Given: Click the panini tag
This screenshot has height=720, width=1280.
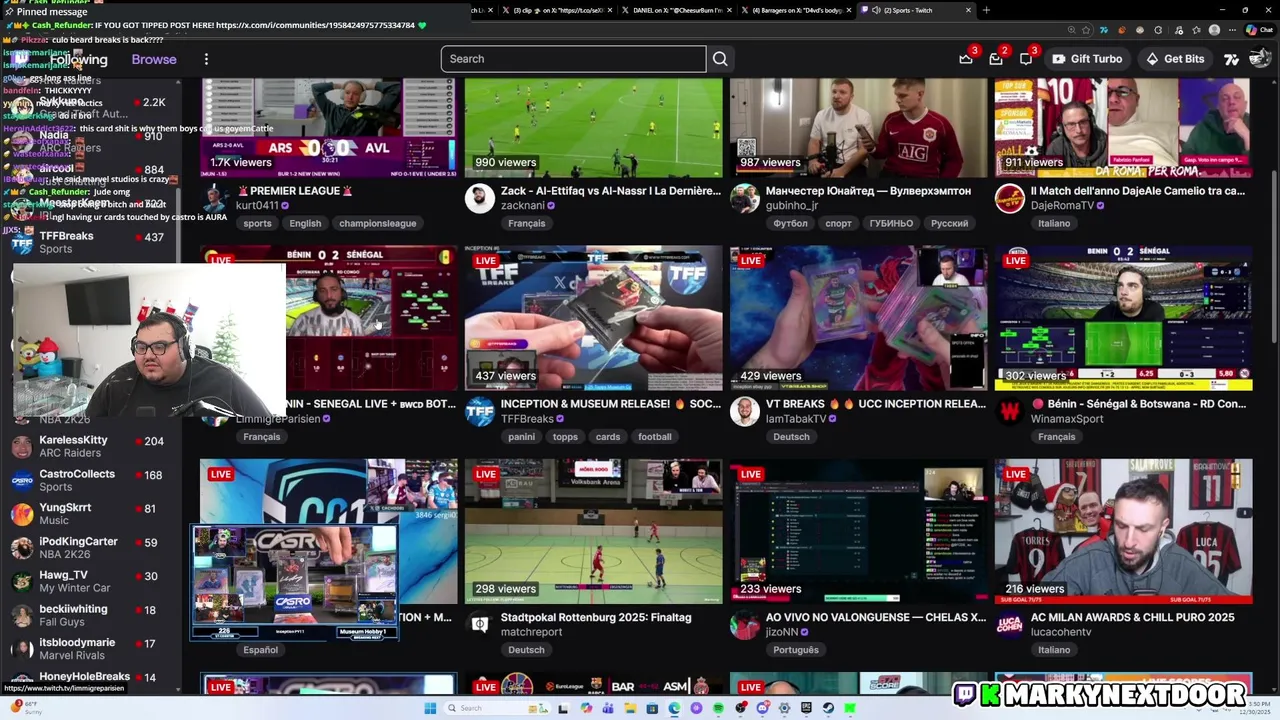Looking at the screenshot, I should (x=521, y=436).
